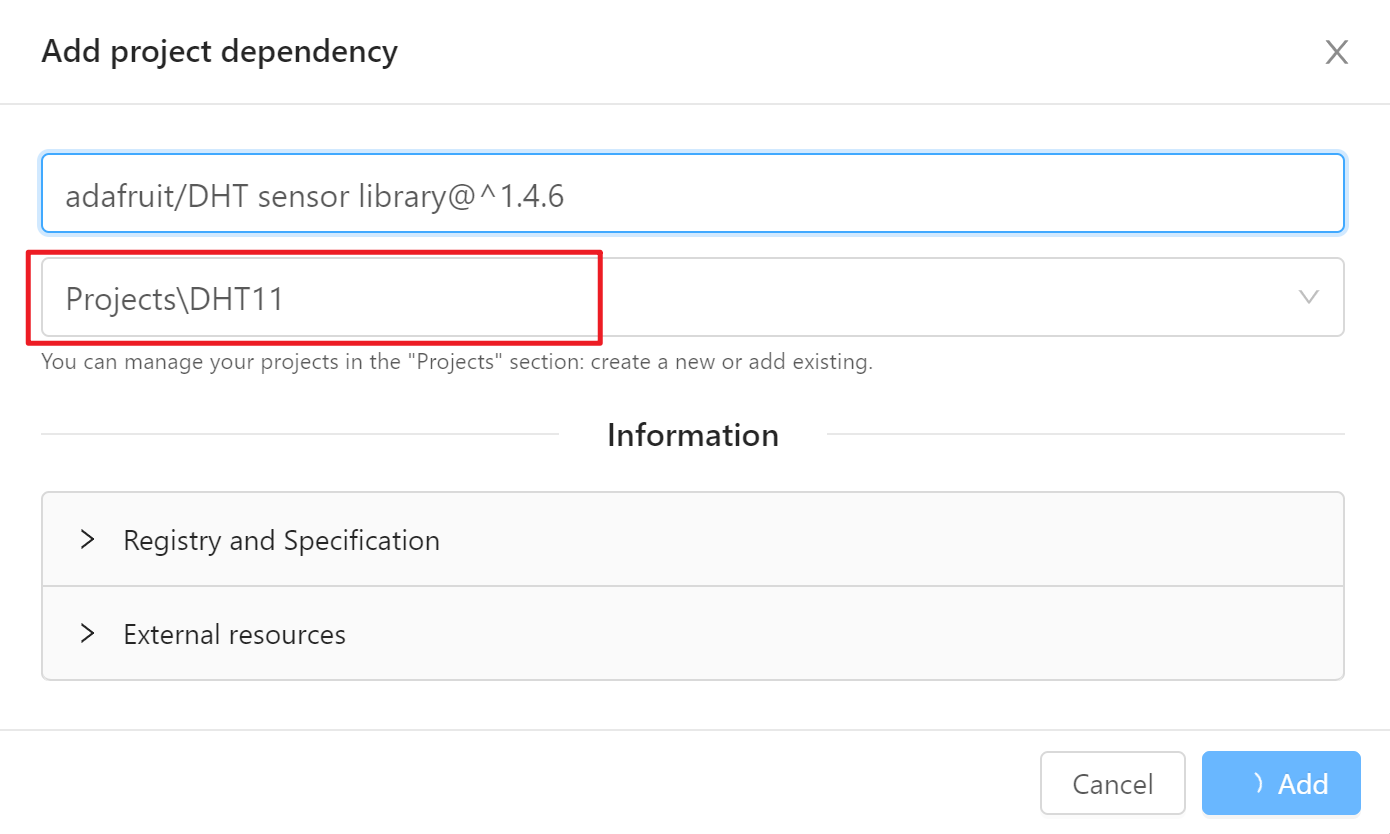The width and height of the screenshot is (1390, 834).
Task: Click the chevron arrow in project selector
Action: point(1308,297)
